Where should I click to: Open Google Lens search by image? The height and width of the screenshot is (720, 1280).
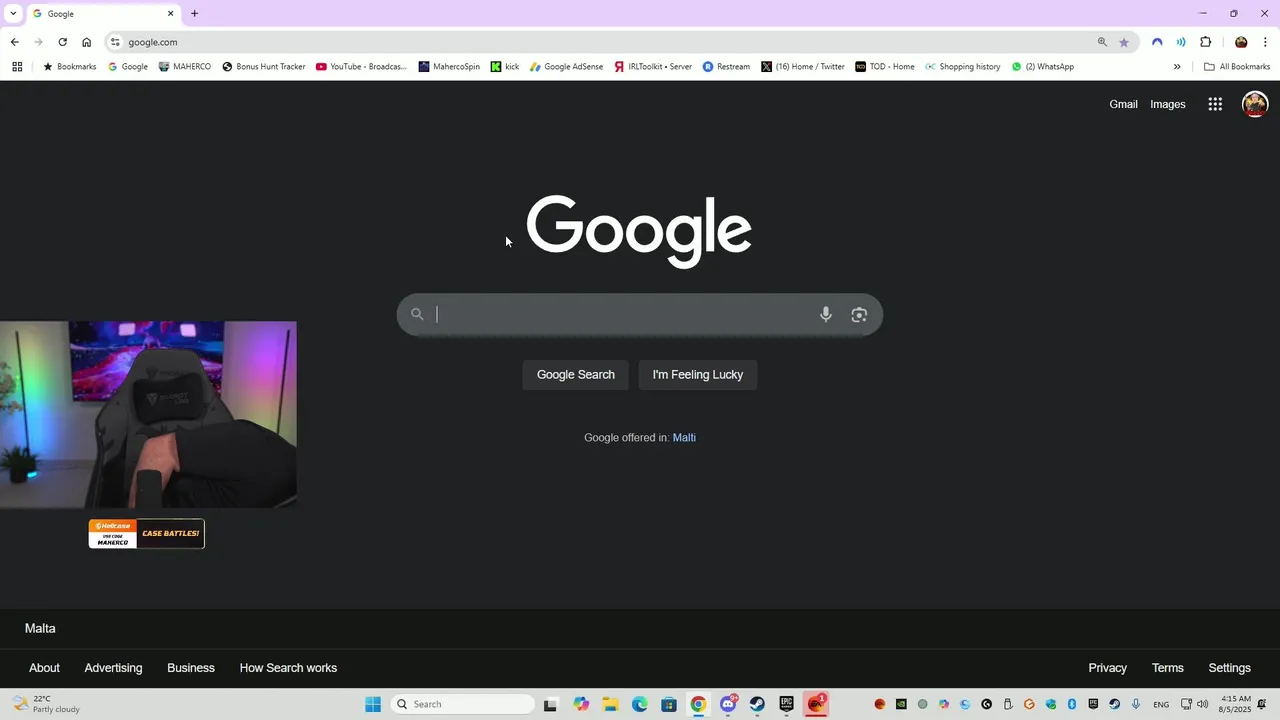(x=859, y=314)
